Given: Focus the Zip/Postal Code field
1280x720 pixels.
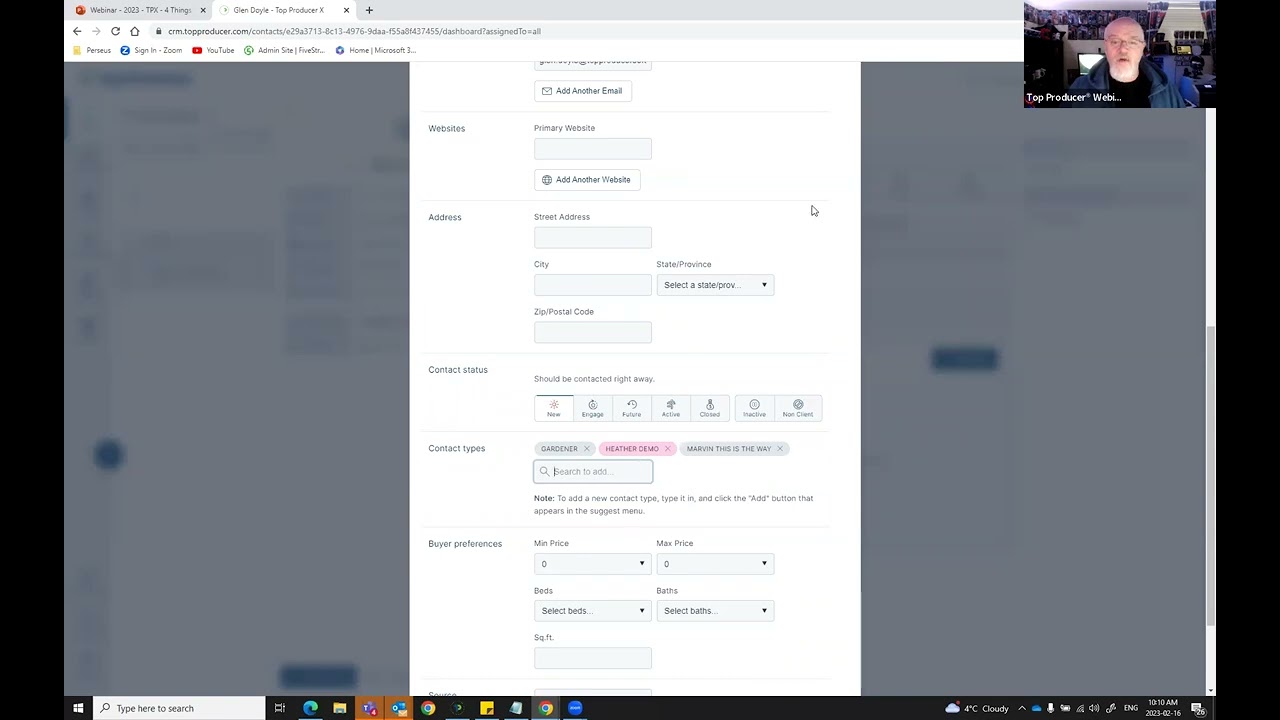Looking at the screenshot, I should (592, 332).
